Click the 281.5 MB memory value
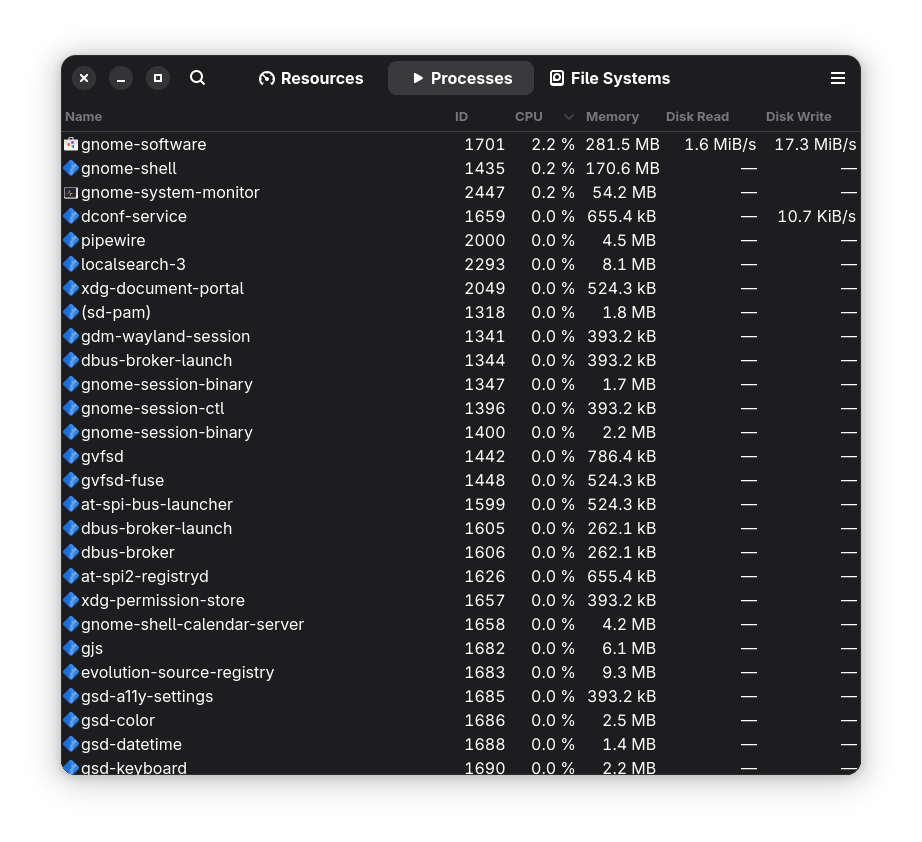This screenshot has height=842, width=922. point(622,144)
